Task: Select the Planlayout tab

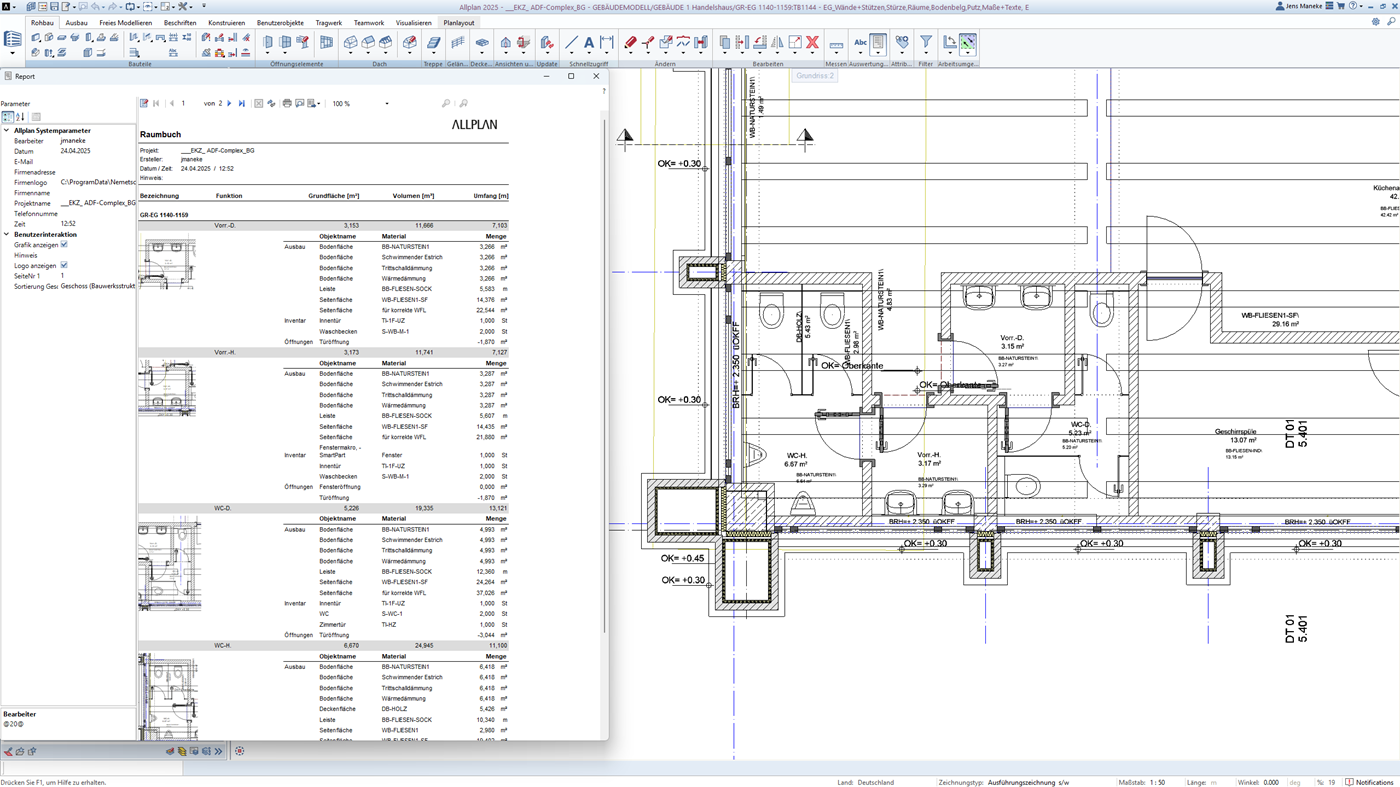Action: pos(459,22)
